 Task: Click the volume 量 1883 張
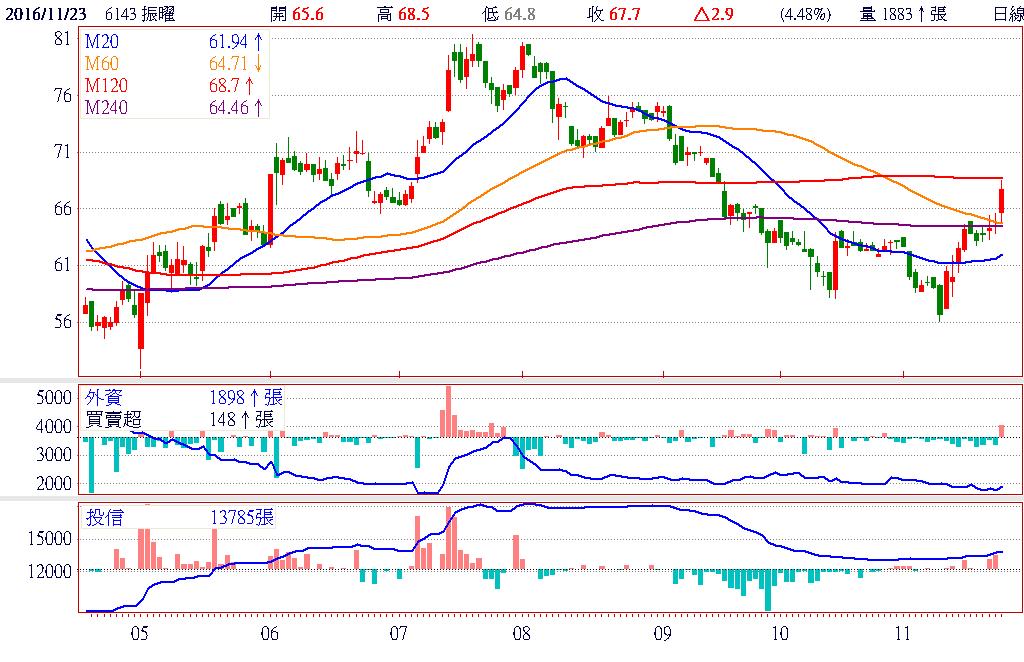click(903, 14)
